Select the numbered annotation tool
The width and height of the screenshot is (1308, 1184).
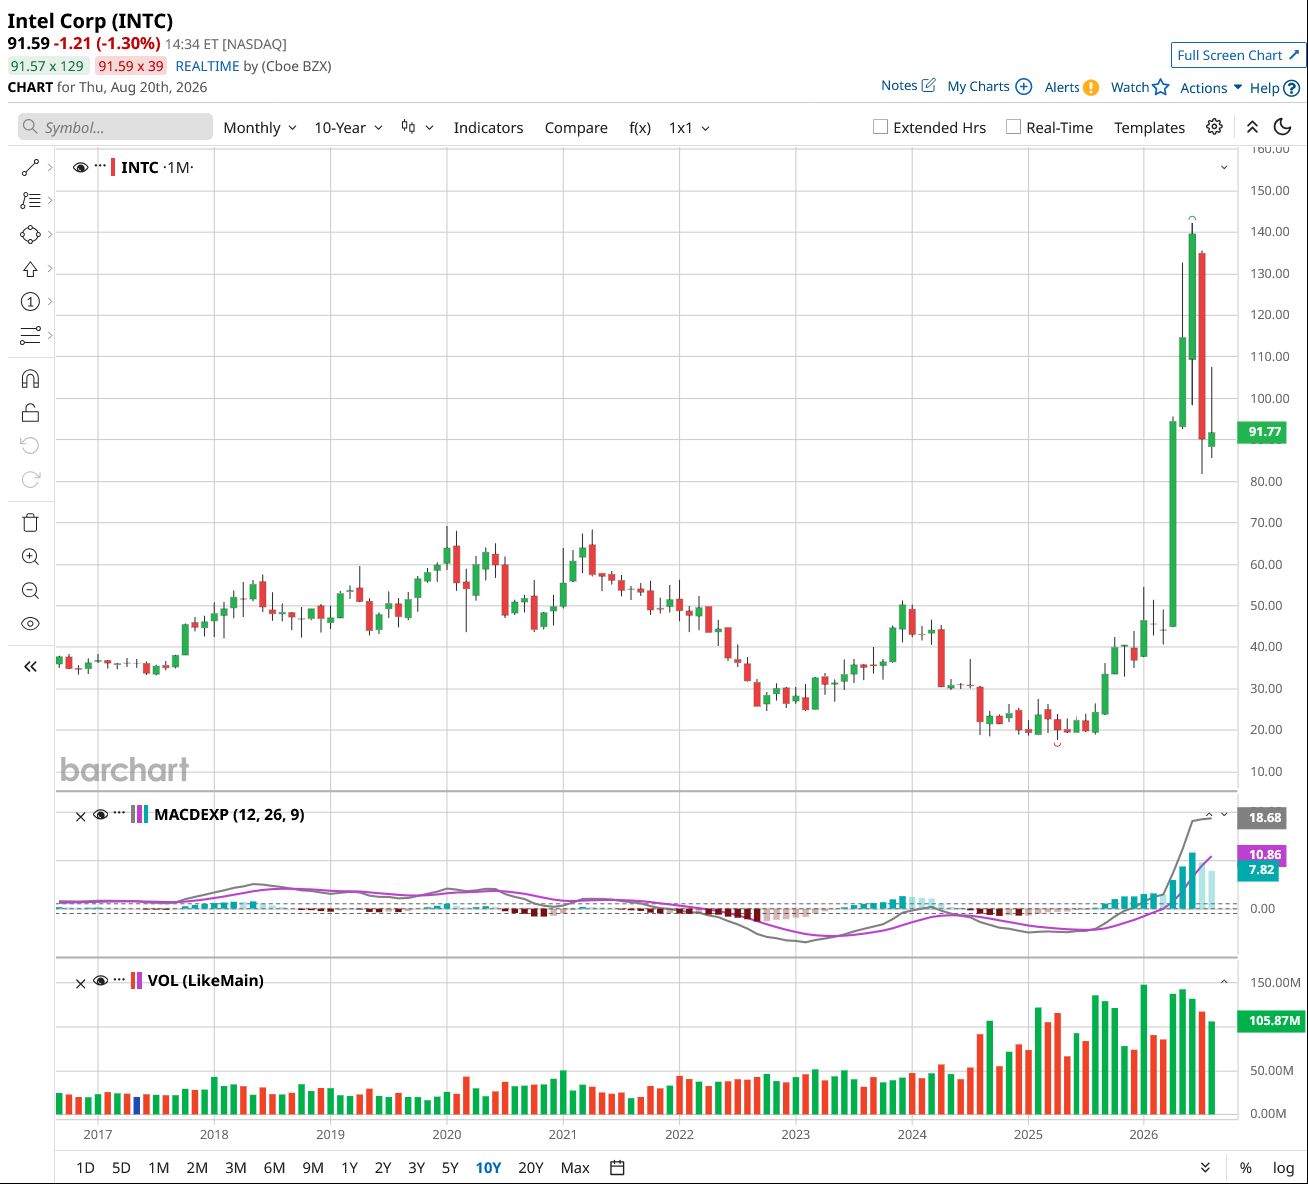tap(30, 301)
